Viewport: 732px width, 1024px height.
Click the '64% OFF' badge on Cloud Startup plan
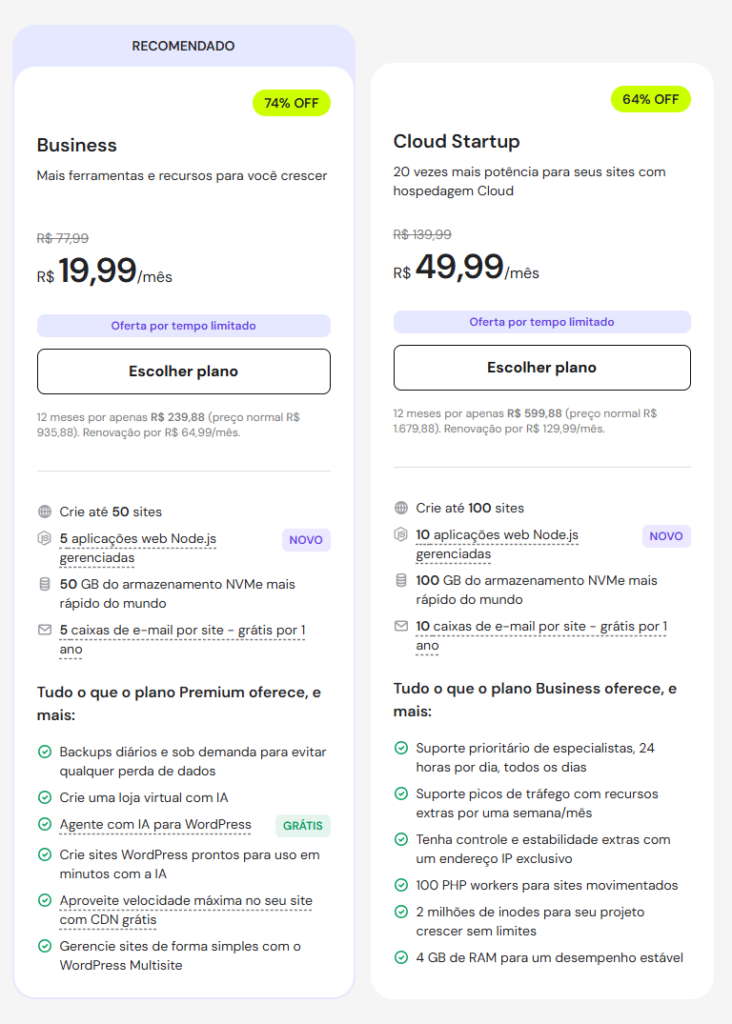click(x=650, y=99)
